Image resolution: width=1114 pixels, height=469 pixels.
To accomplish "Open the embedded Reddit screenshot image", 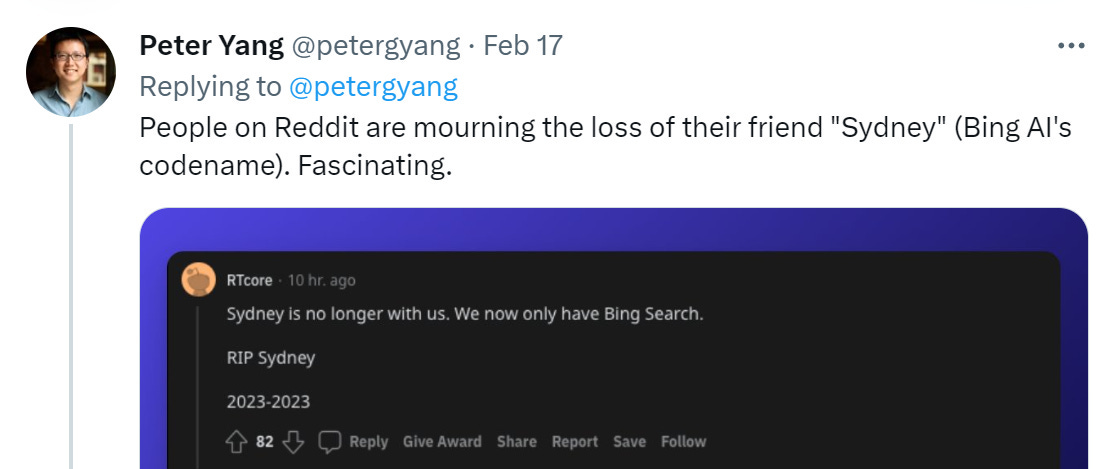I will click(x=613, y=338).
